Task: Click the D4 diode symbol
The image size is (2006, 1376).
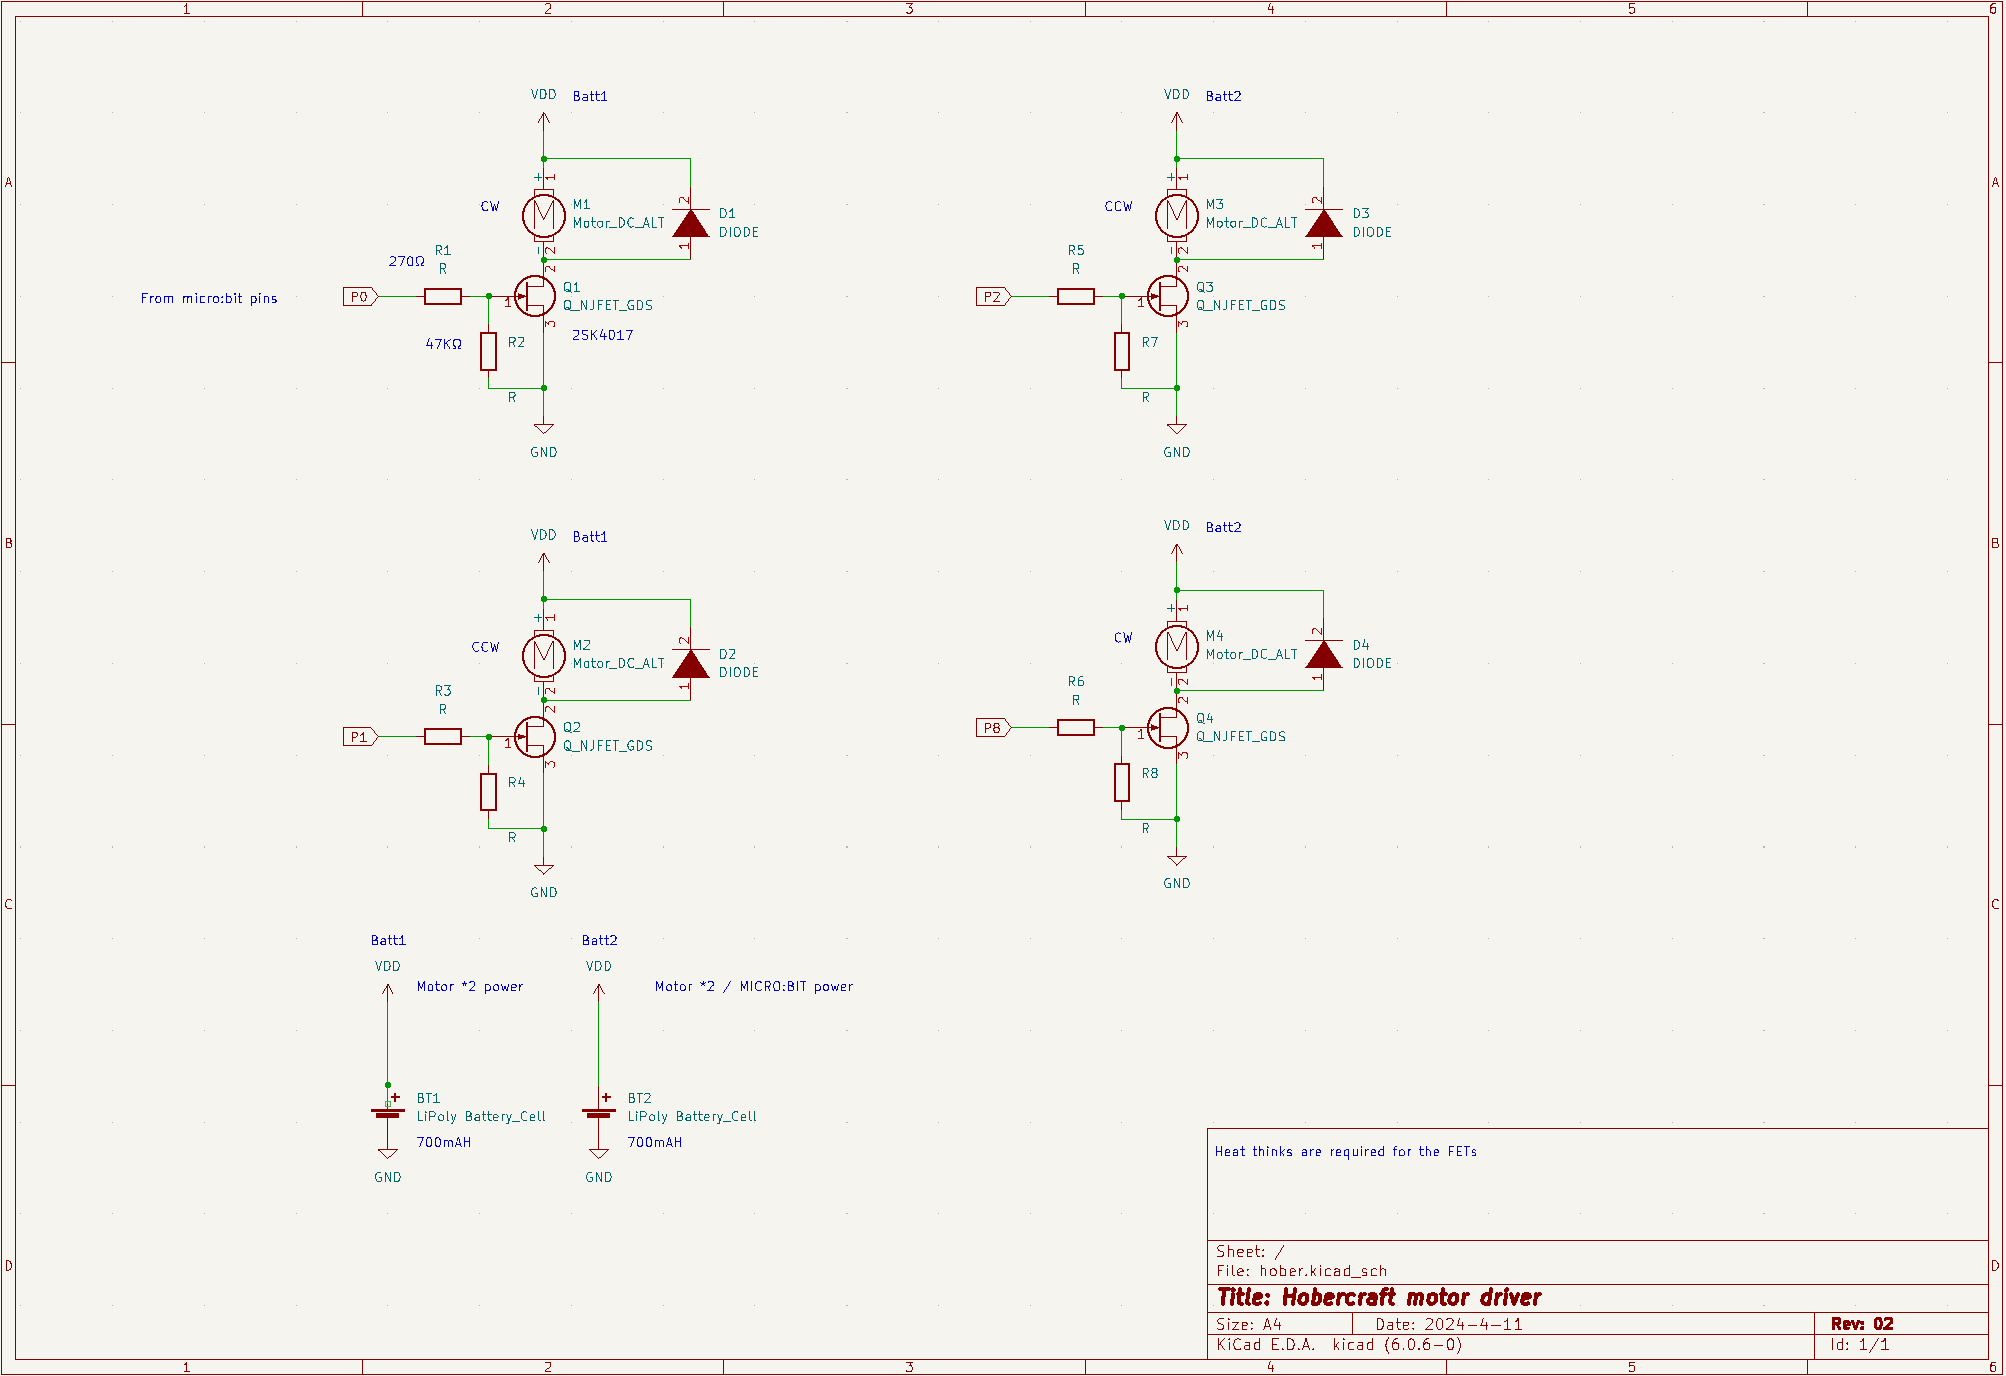Action: coord(1323,654)
